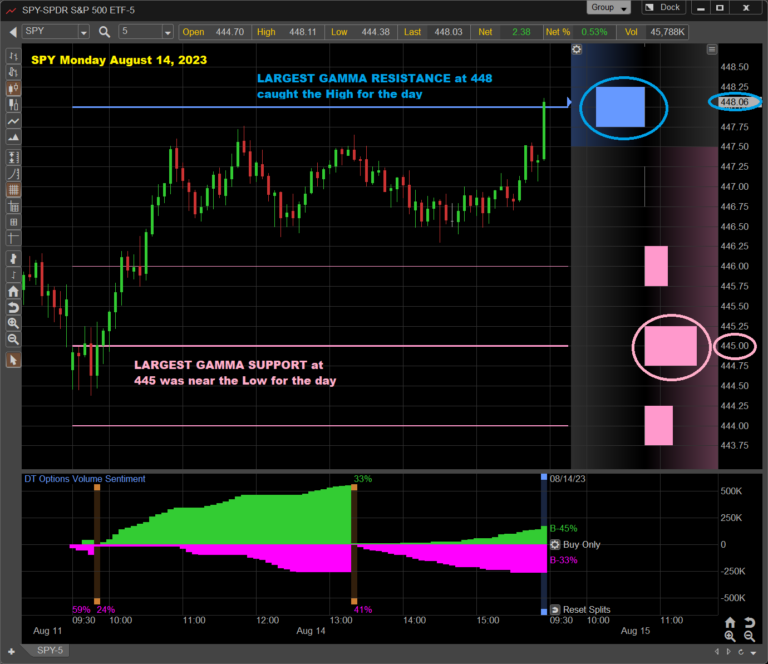Toggle the grid lines display icon

click(13, 189)
